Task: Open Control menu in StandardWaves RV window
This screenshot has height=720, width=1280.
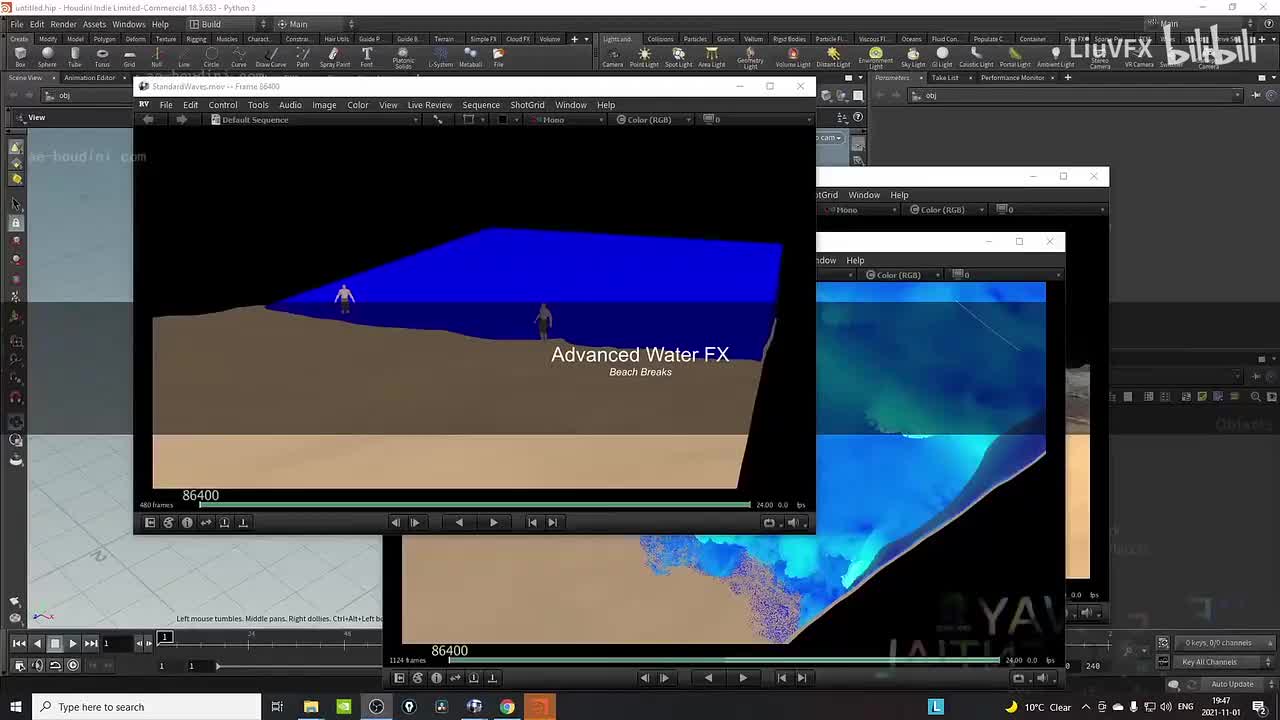Action: click(x=222, y=105)
